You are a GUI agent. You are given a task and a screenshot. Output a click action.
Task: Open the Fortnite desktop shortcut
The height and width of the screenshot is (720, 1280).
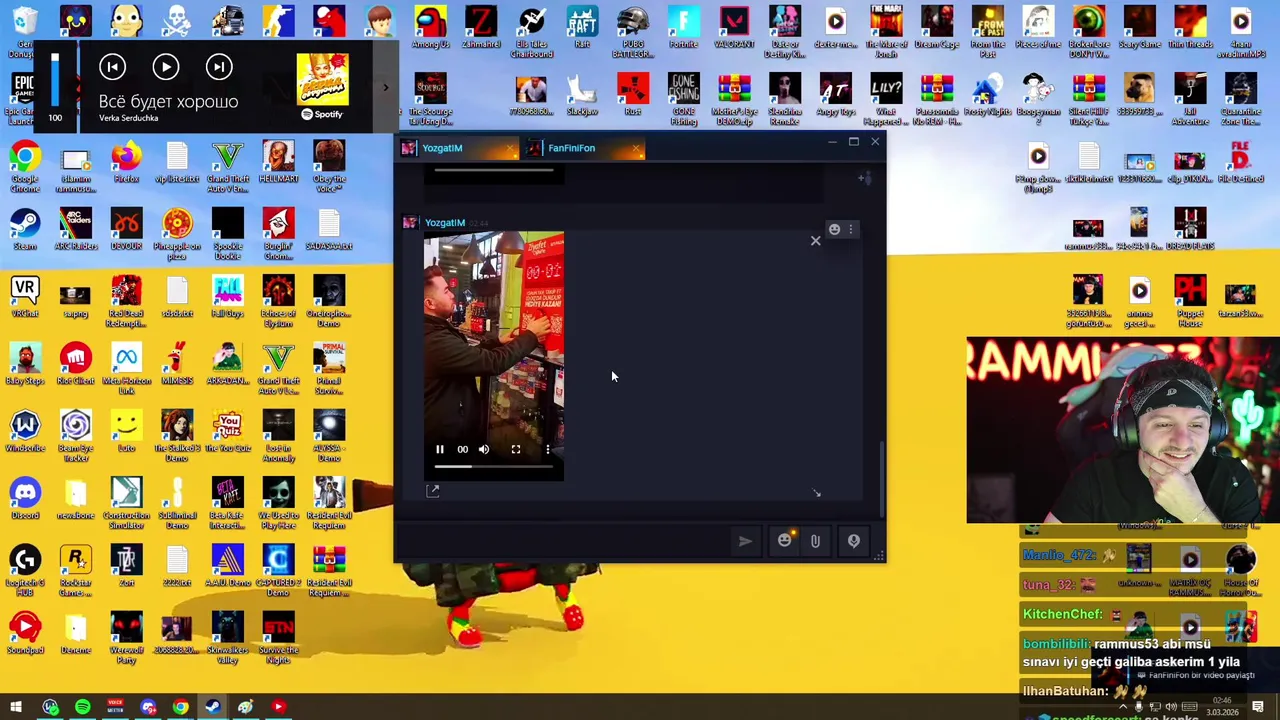click(x=683, y=28)
